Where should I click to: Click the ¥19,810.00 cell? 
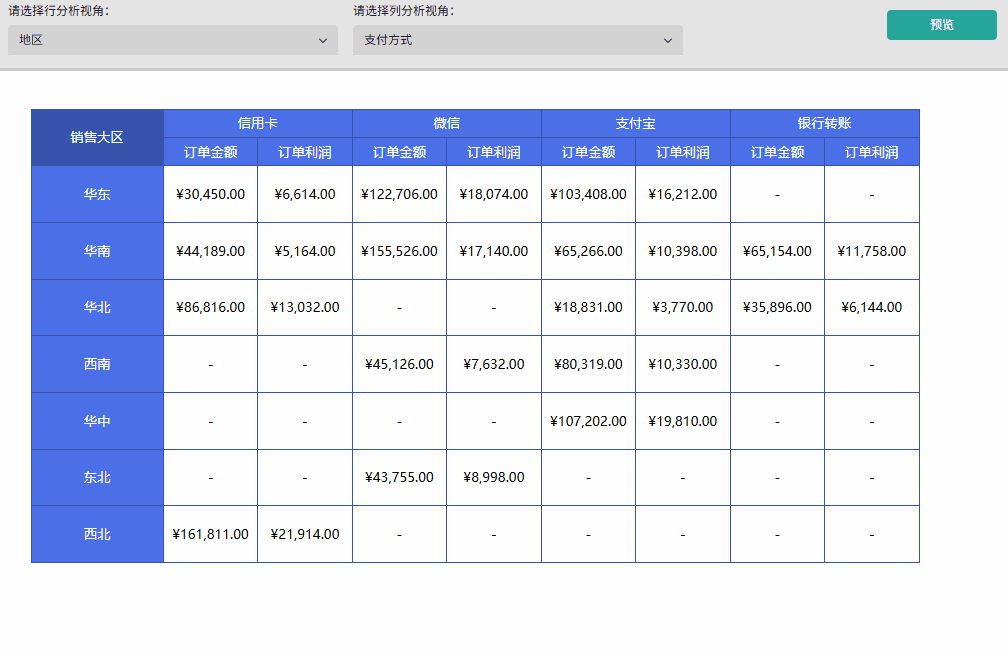click(683, 421)
